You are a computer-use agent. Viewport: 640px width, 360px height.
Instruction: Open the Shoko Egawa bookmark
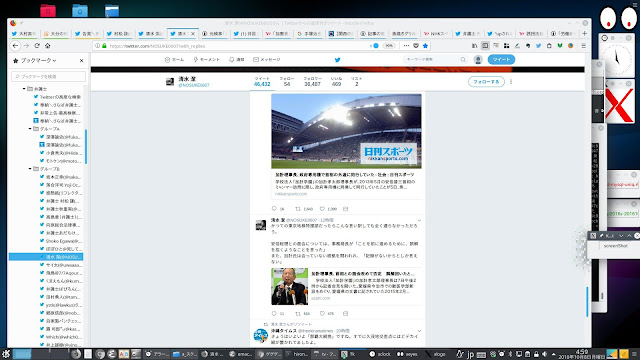coord(60,241)
